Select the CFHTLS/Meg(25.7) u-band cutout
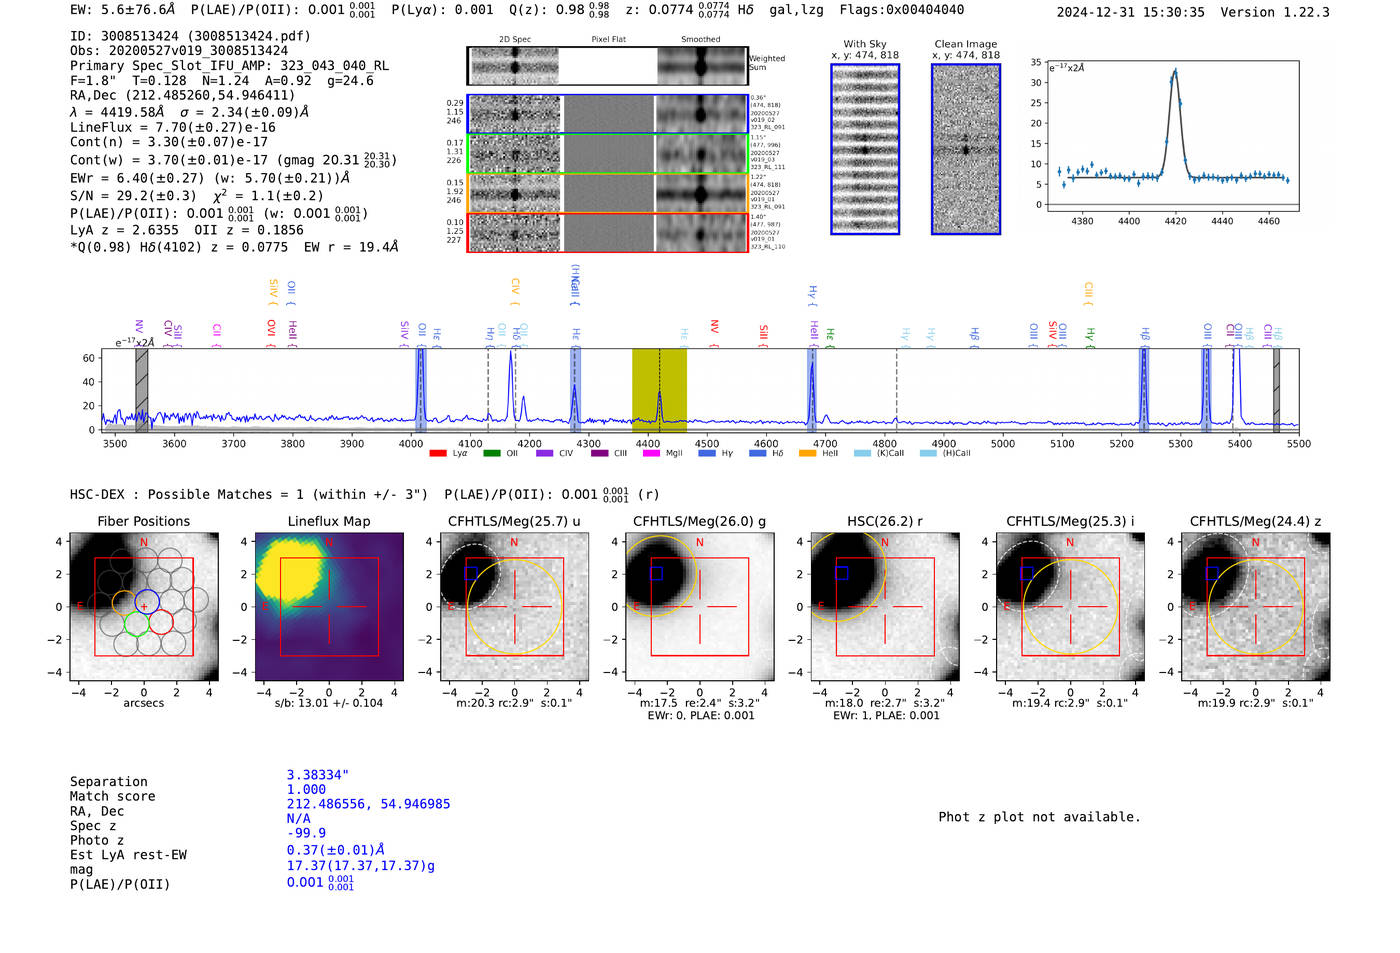The image size is (1400, 953). 514,607
